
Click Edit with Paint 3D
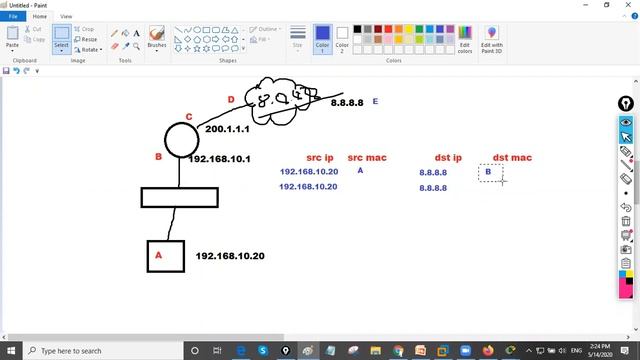tap(491, 39)
